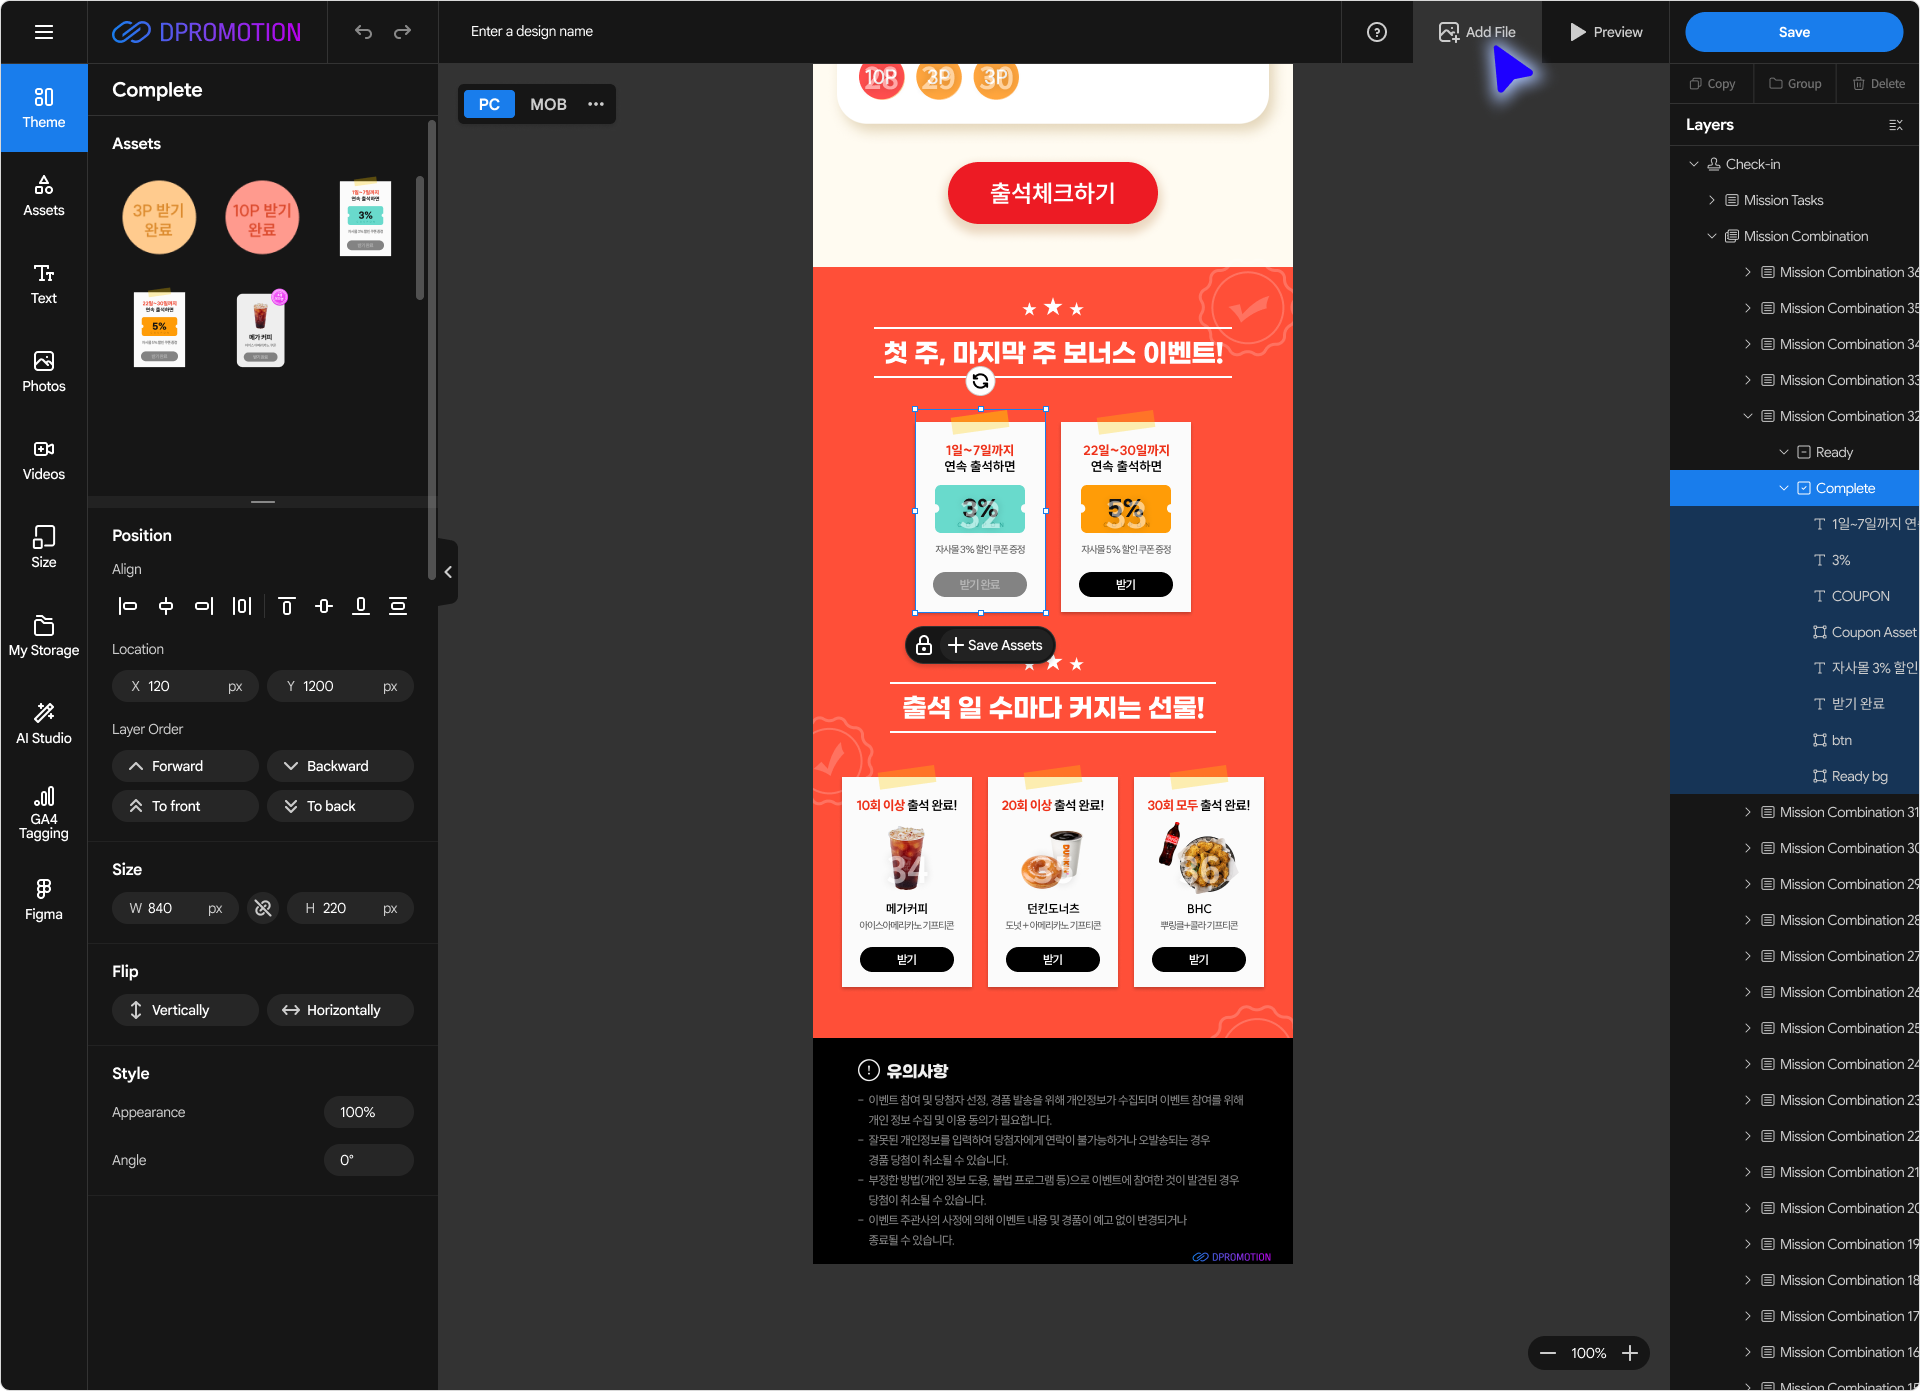Open more device options menu
The image size is (1920, 1391).
click(x=596, y=104)
